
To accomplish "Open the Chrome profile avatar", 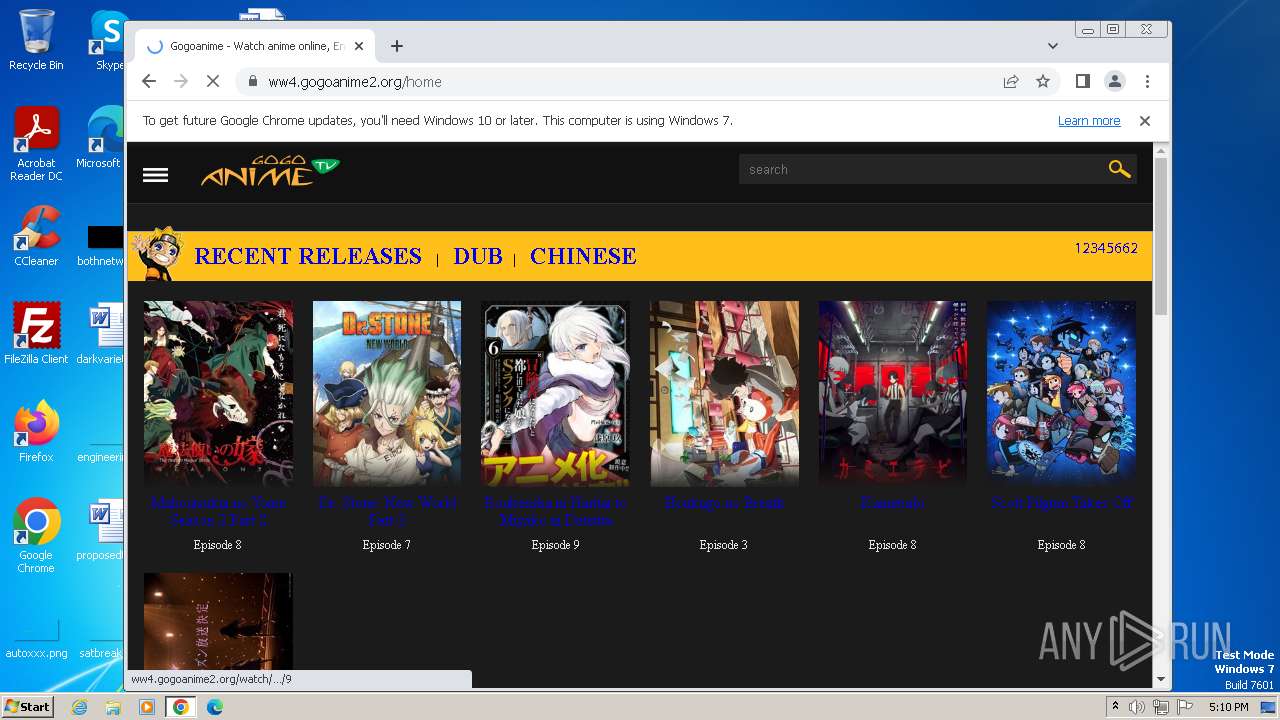I will coord(1115,82).
